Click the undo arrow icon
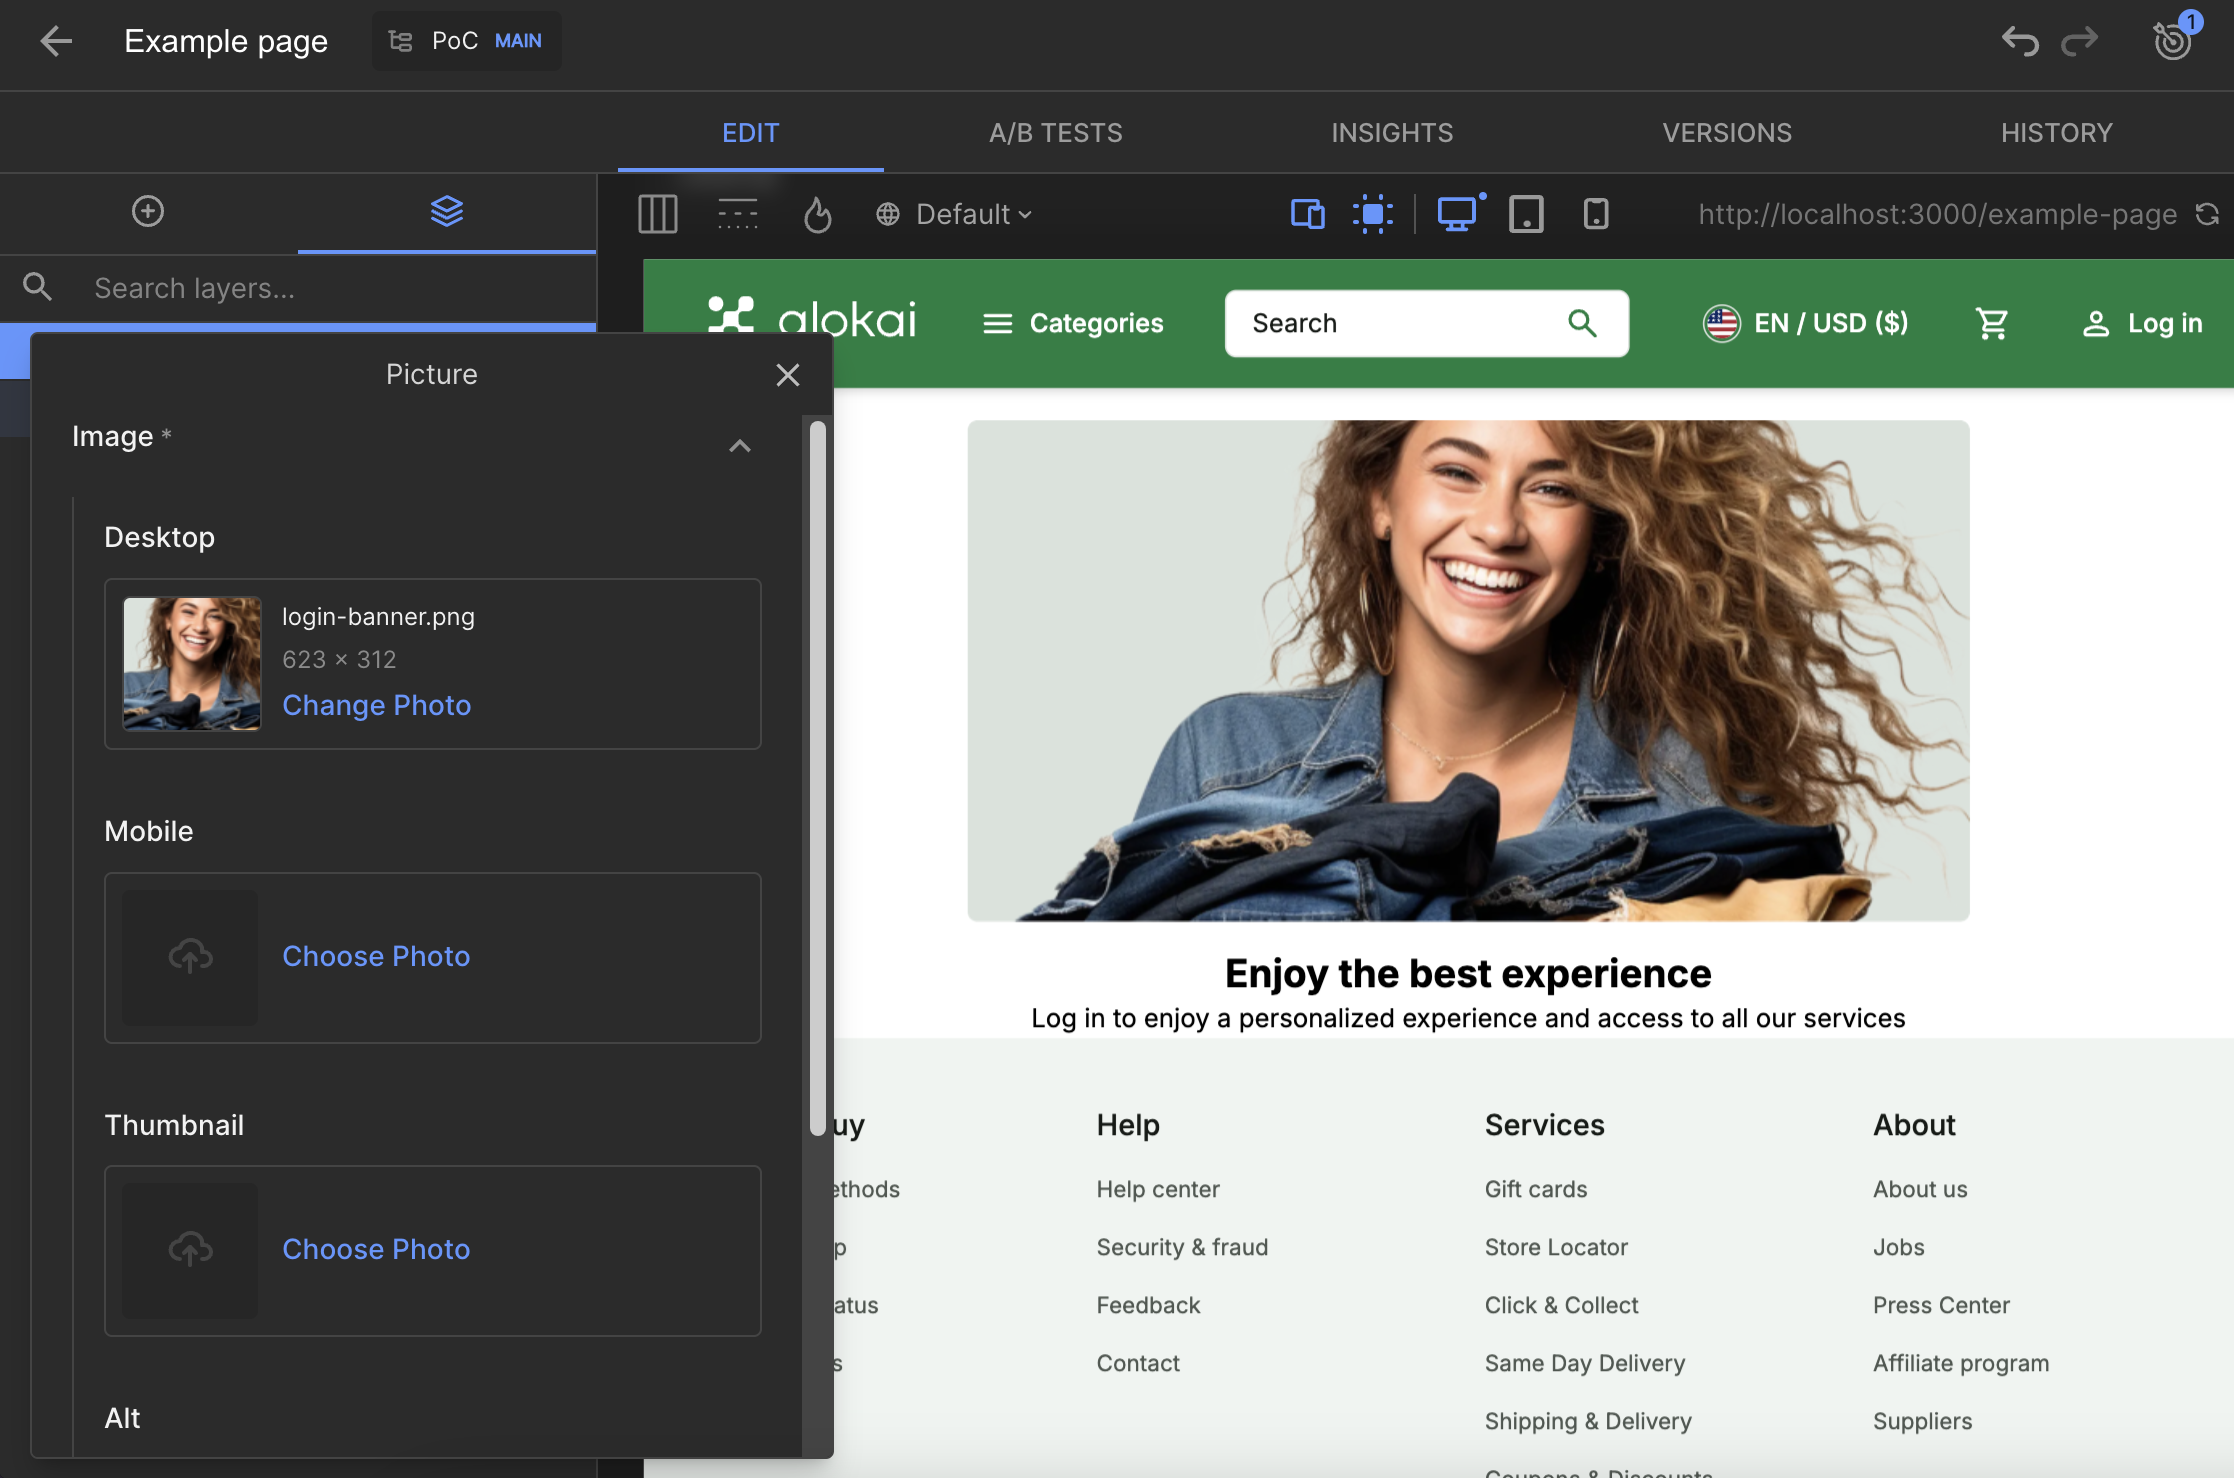This screenshot has width=2234, height=1478. pyautogui.click(x=2019, y=41)
